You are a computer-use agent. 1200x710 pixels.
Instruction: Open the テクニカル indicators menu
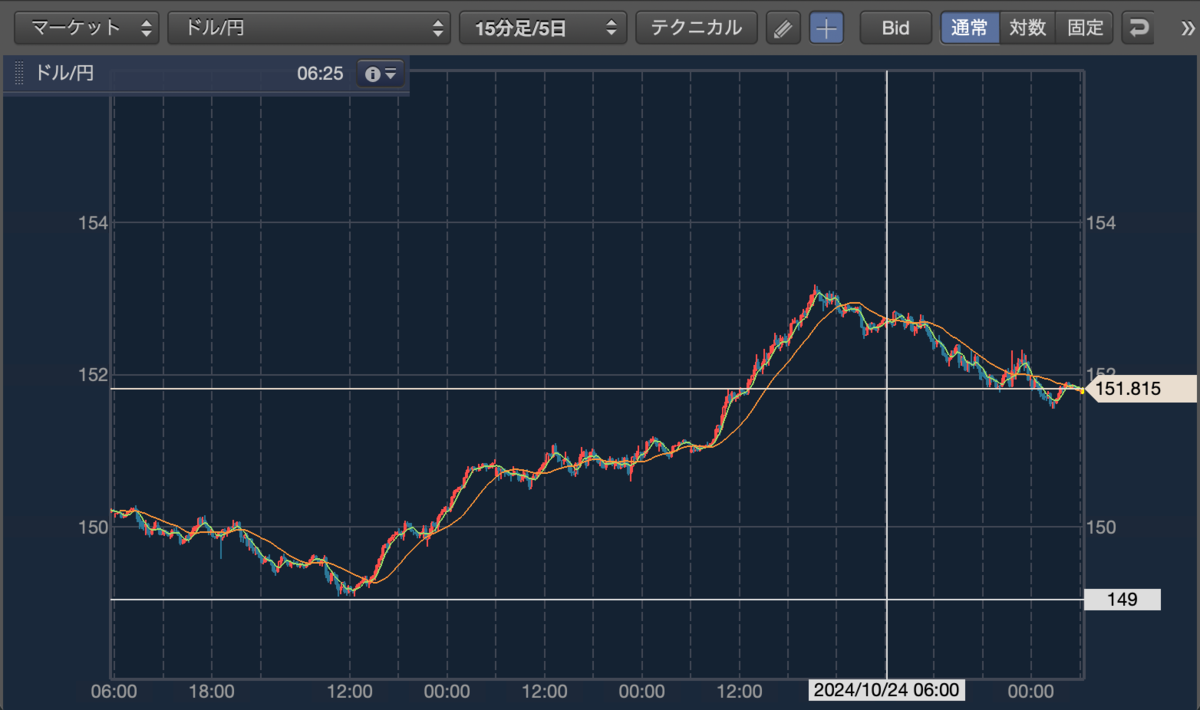[x=696, y=28]
